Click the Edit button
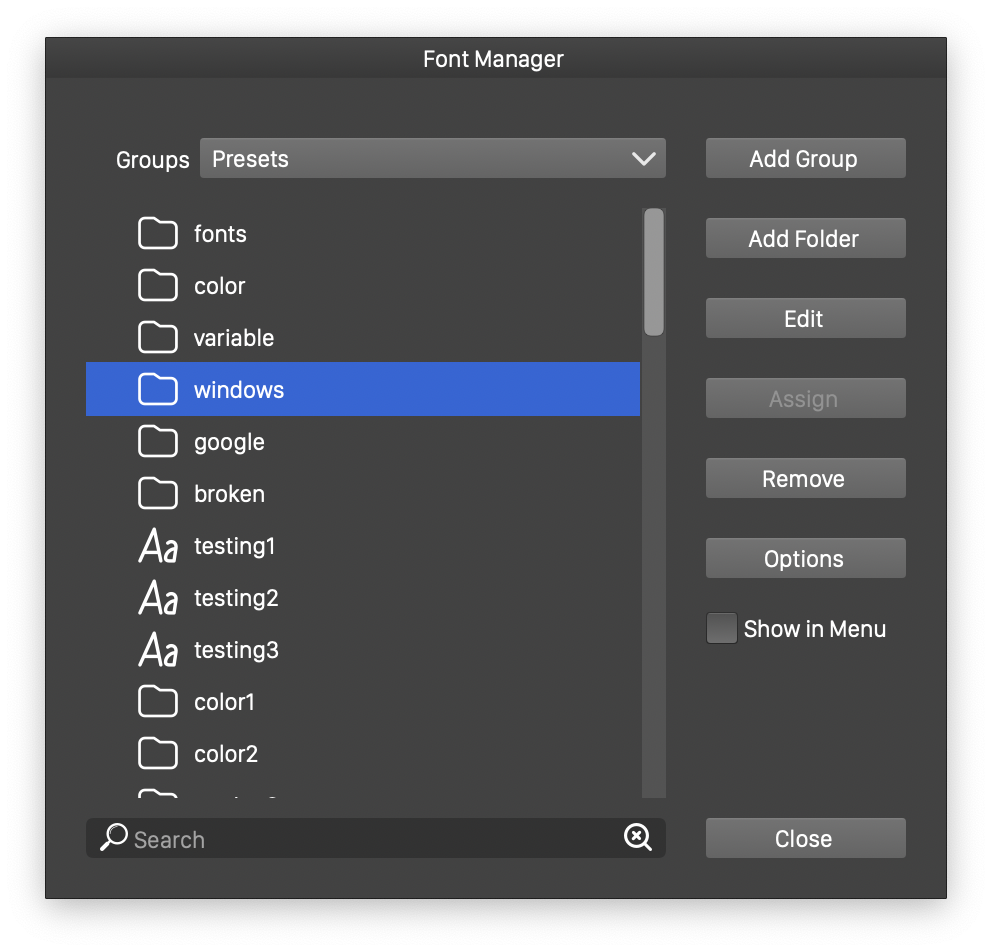Viewport: 992px width, 952px height. click(x=805, y=319)
